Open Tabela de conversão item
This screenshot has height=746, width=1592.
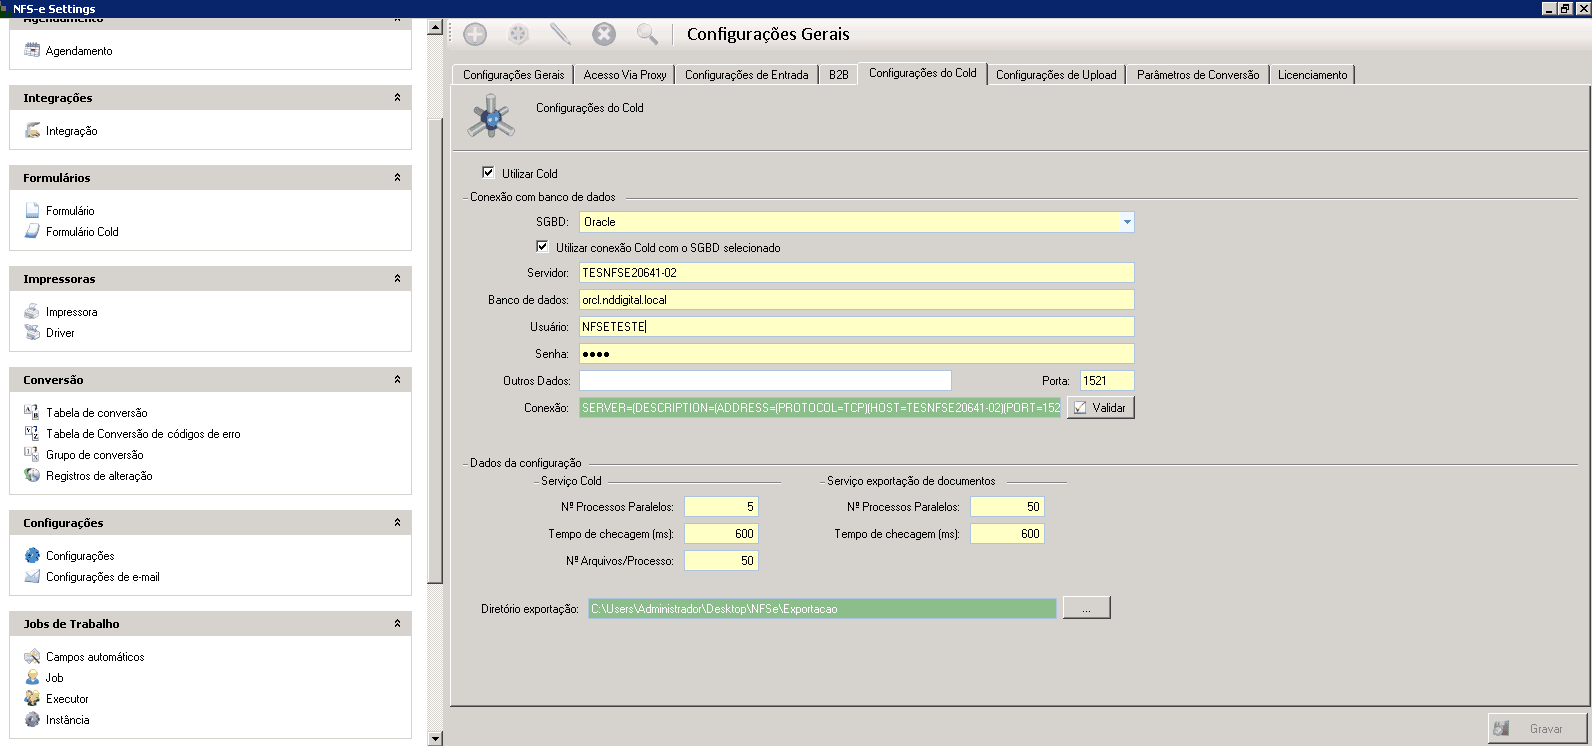96,413
